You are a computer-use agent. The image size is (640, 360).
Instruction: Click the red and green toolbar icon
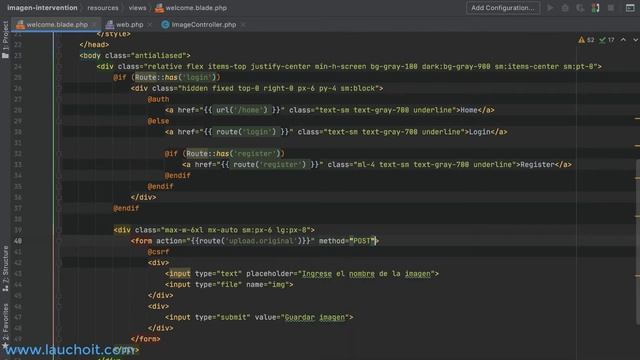596,8
